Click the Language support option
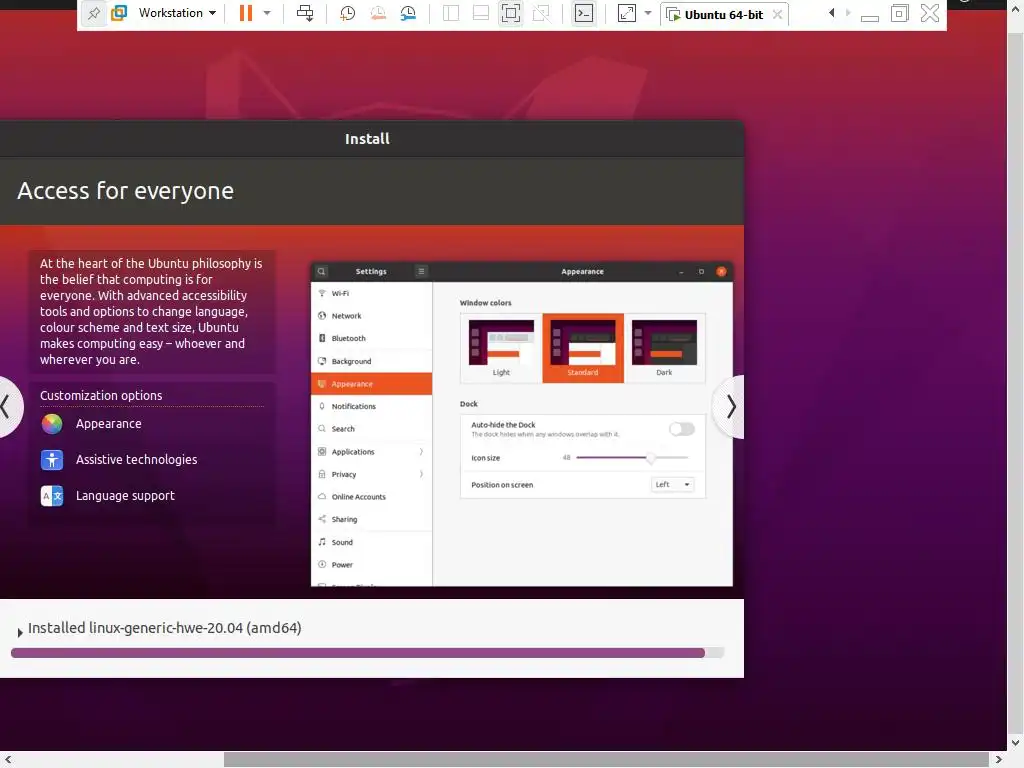 [125, 496]
